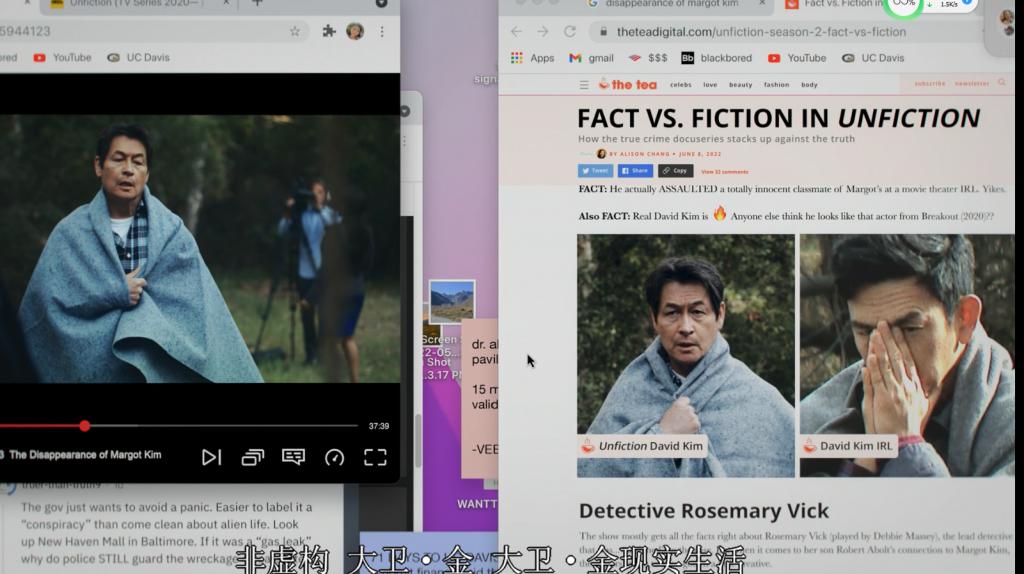The image size is (1024, 574).
Task: Click the newsletter link on the tea header
Action: pos(972,84)
